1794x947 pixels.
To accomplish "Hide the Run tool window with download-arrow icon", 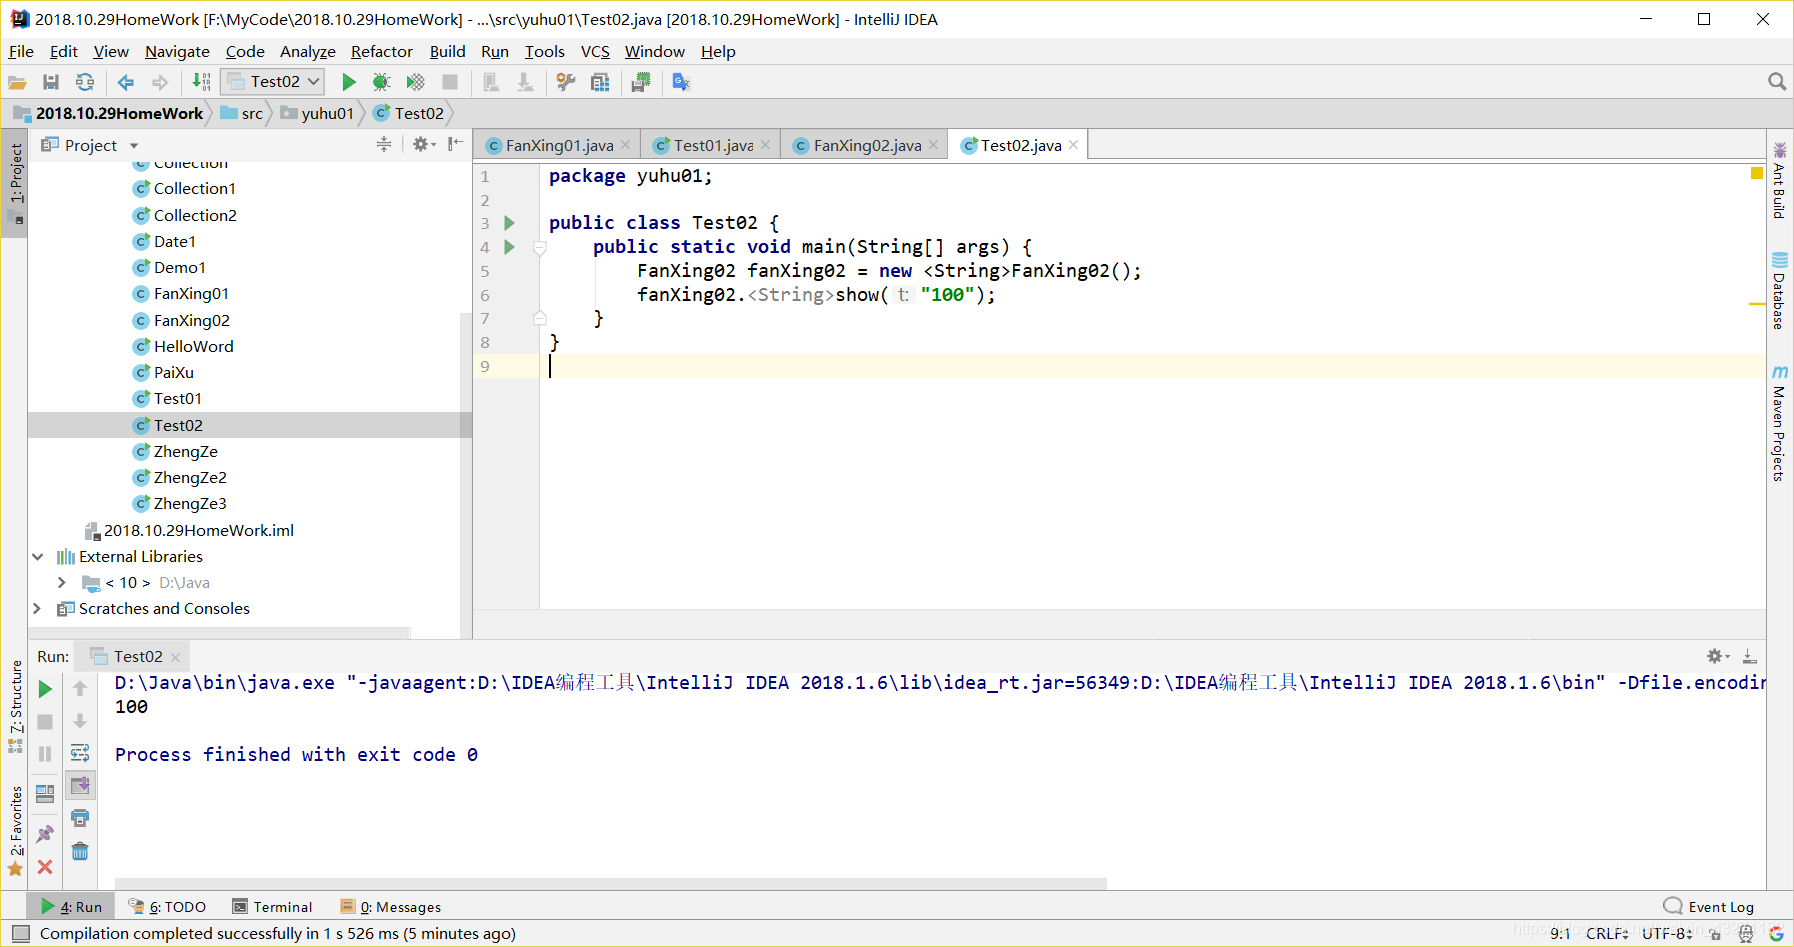I will click(x=1749, y=656).
